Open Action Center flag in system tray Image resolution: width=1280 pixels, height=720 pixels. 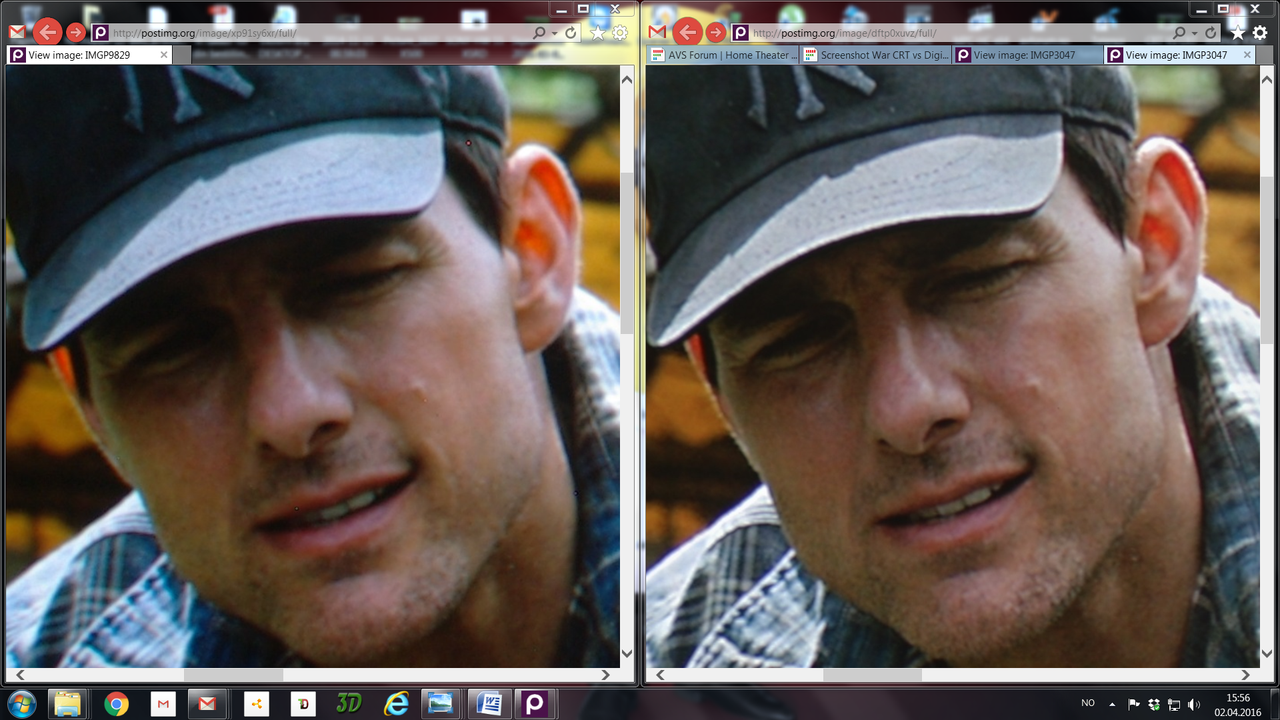click(x=1134, y=704)
